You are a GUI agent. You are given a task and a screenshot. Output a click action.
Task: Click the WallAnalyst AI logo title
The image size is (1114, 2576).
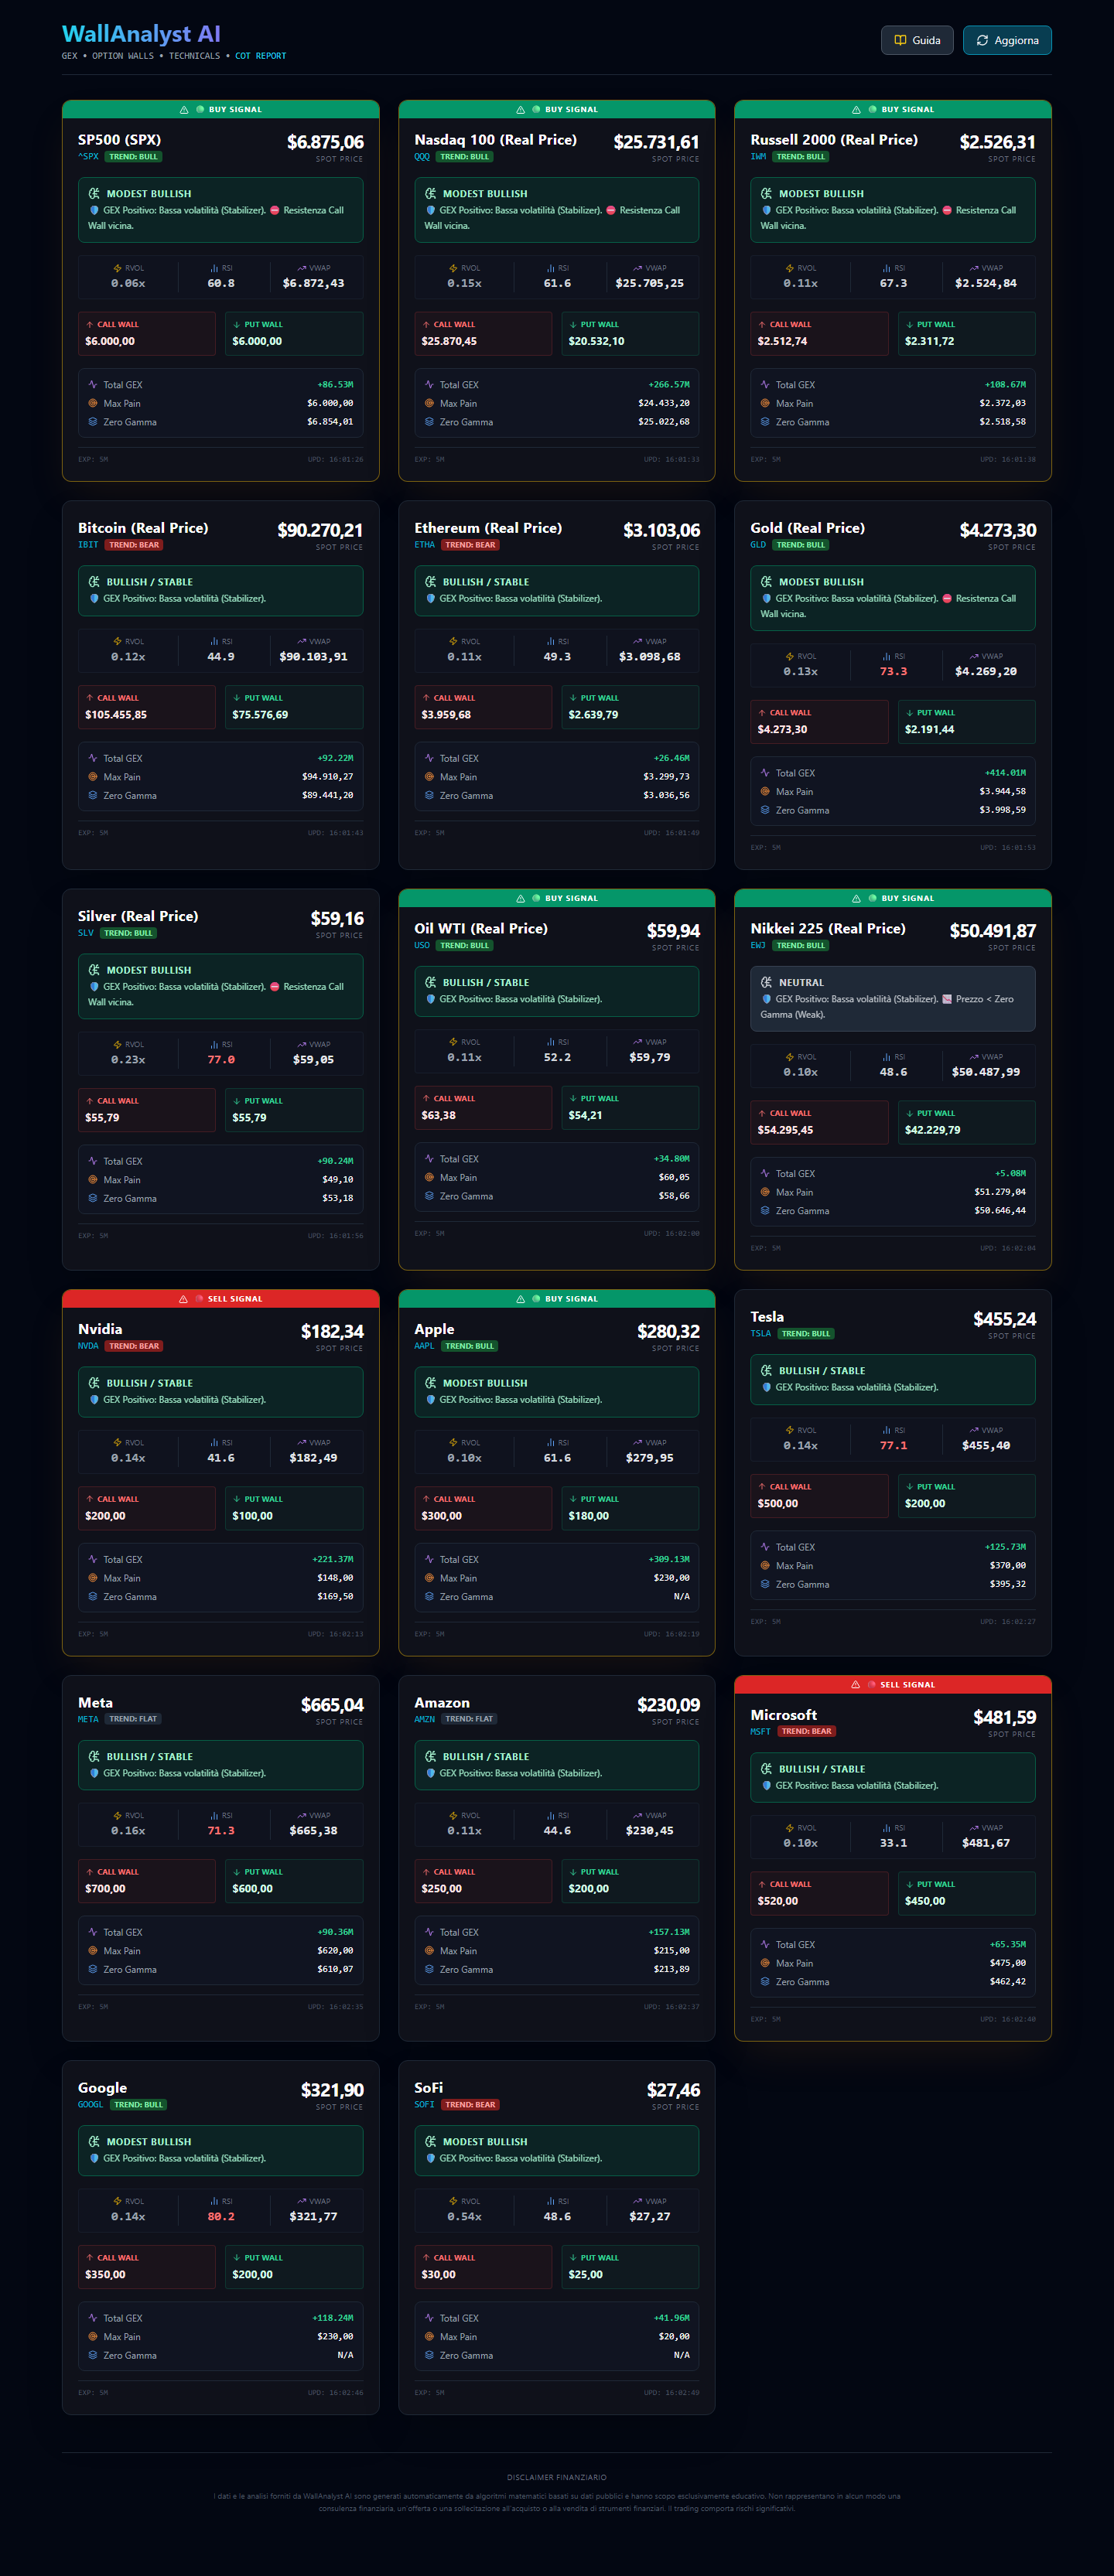point(141,34)
